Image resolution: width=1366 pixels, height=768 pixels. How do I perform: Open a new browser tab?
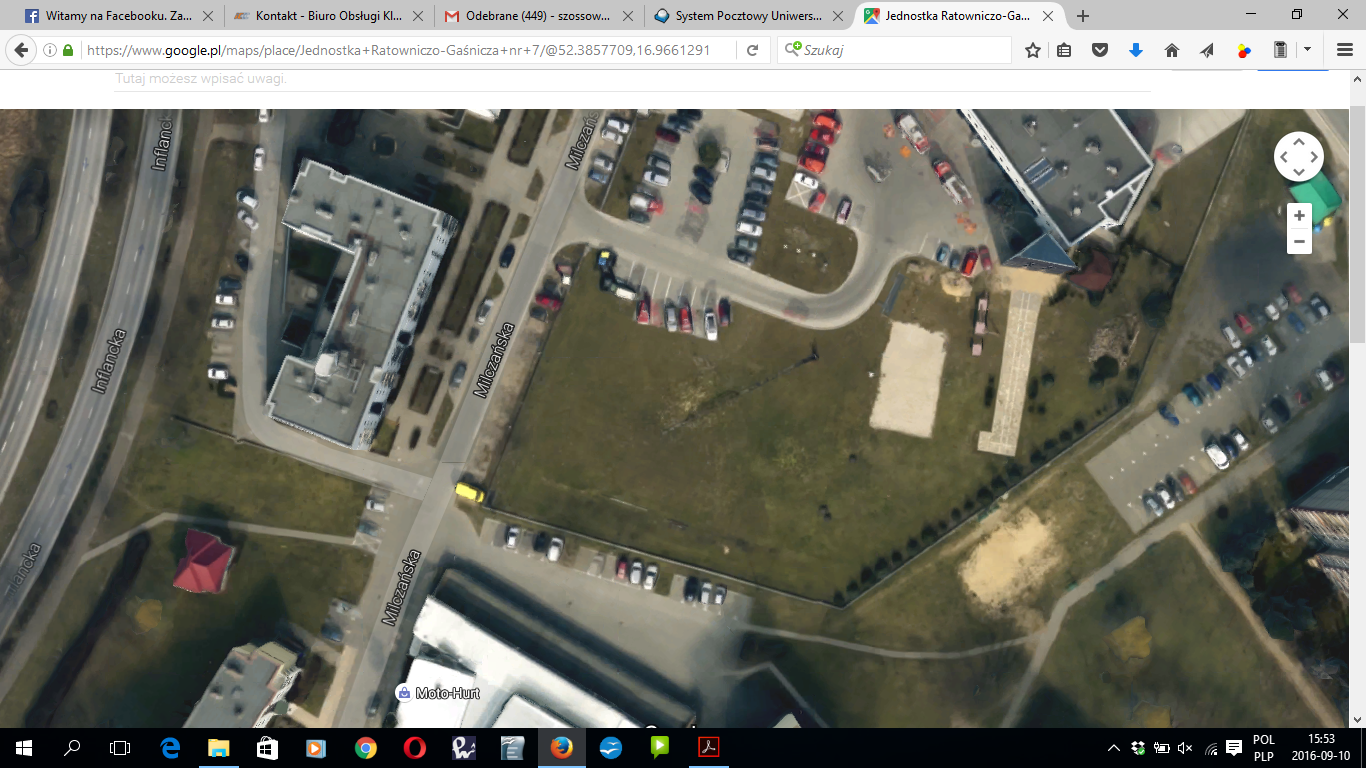pyautogui.click(x=1083, y=16)
